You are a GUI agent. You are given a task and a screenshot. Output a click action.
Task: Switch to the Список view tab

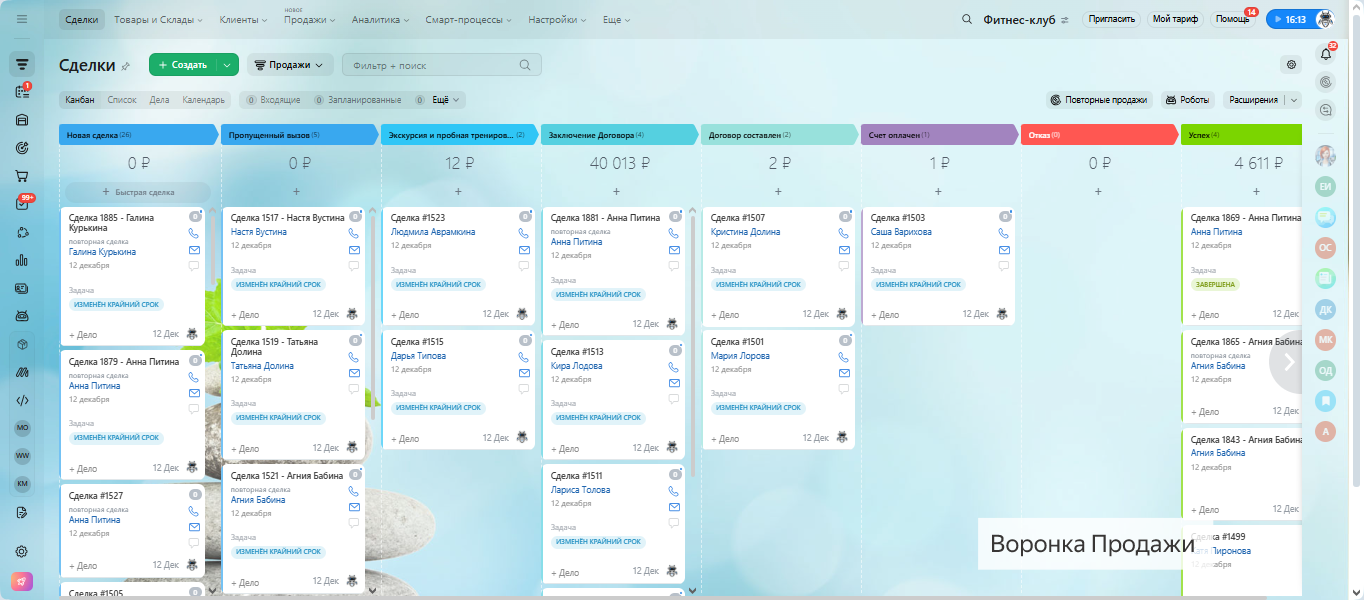coord(122,100)
